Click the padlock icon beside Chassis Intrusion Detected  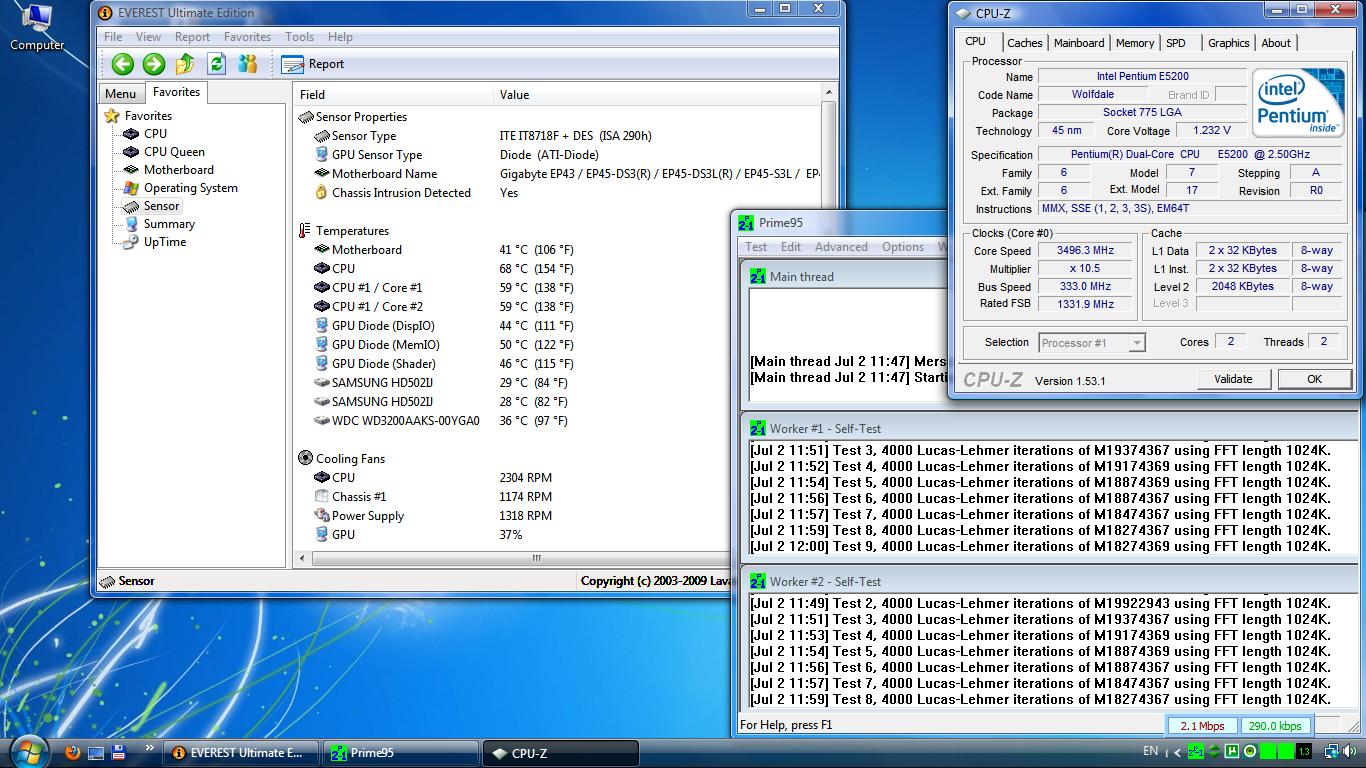pos(321,193)
